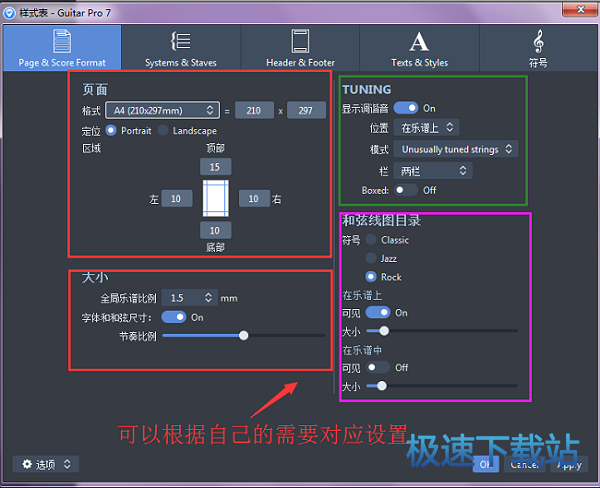Select the Rock chord symbol style
Screen dimensions: 600x488
point(371,276)
